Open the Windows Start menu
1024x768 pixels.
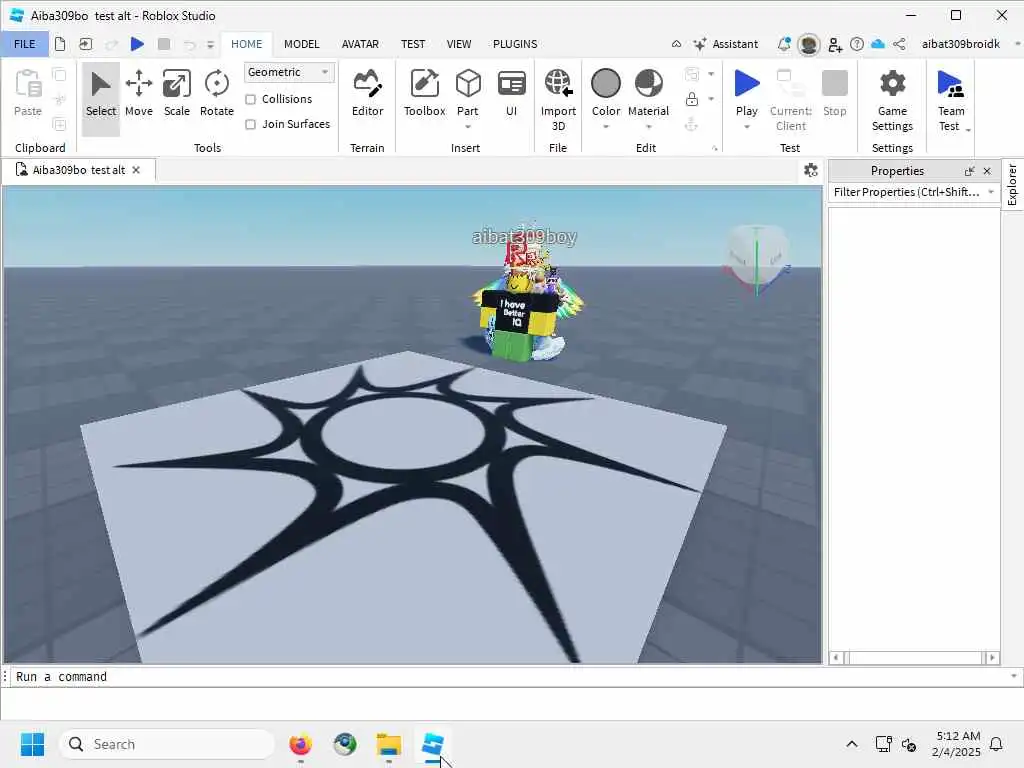click(32, 744)
